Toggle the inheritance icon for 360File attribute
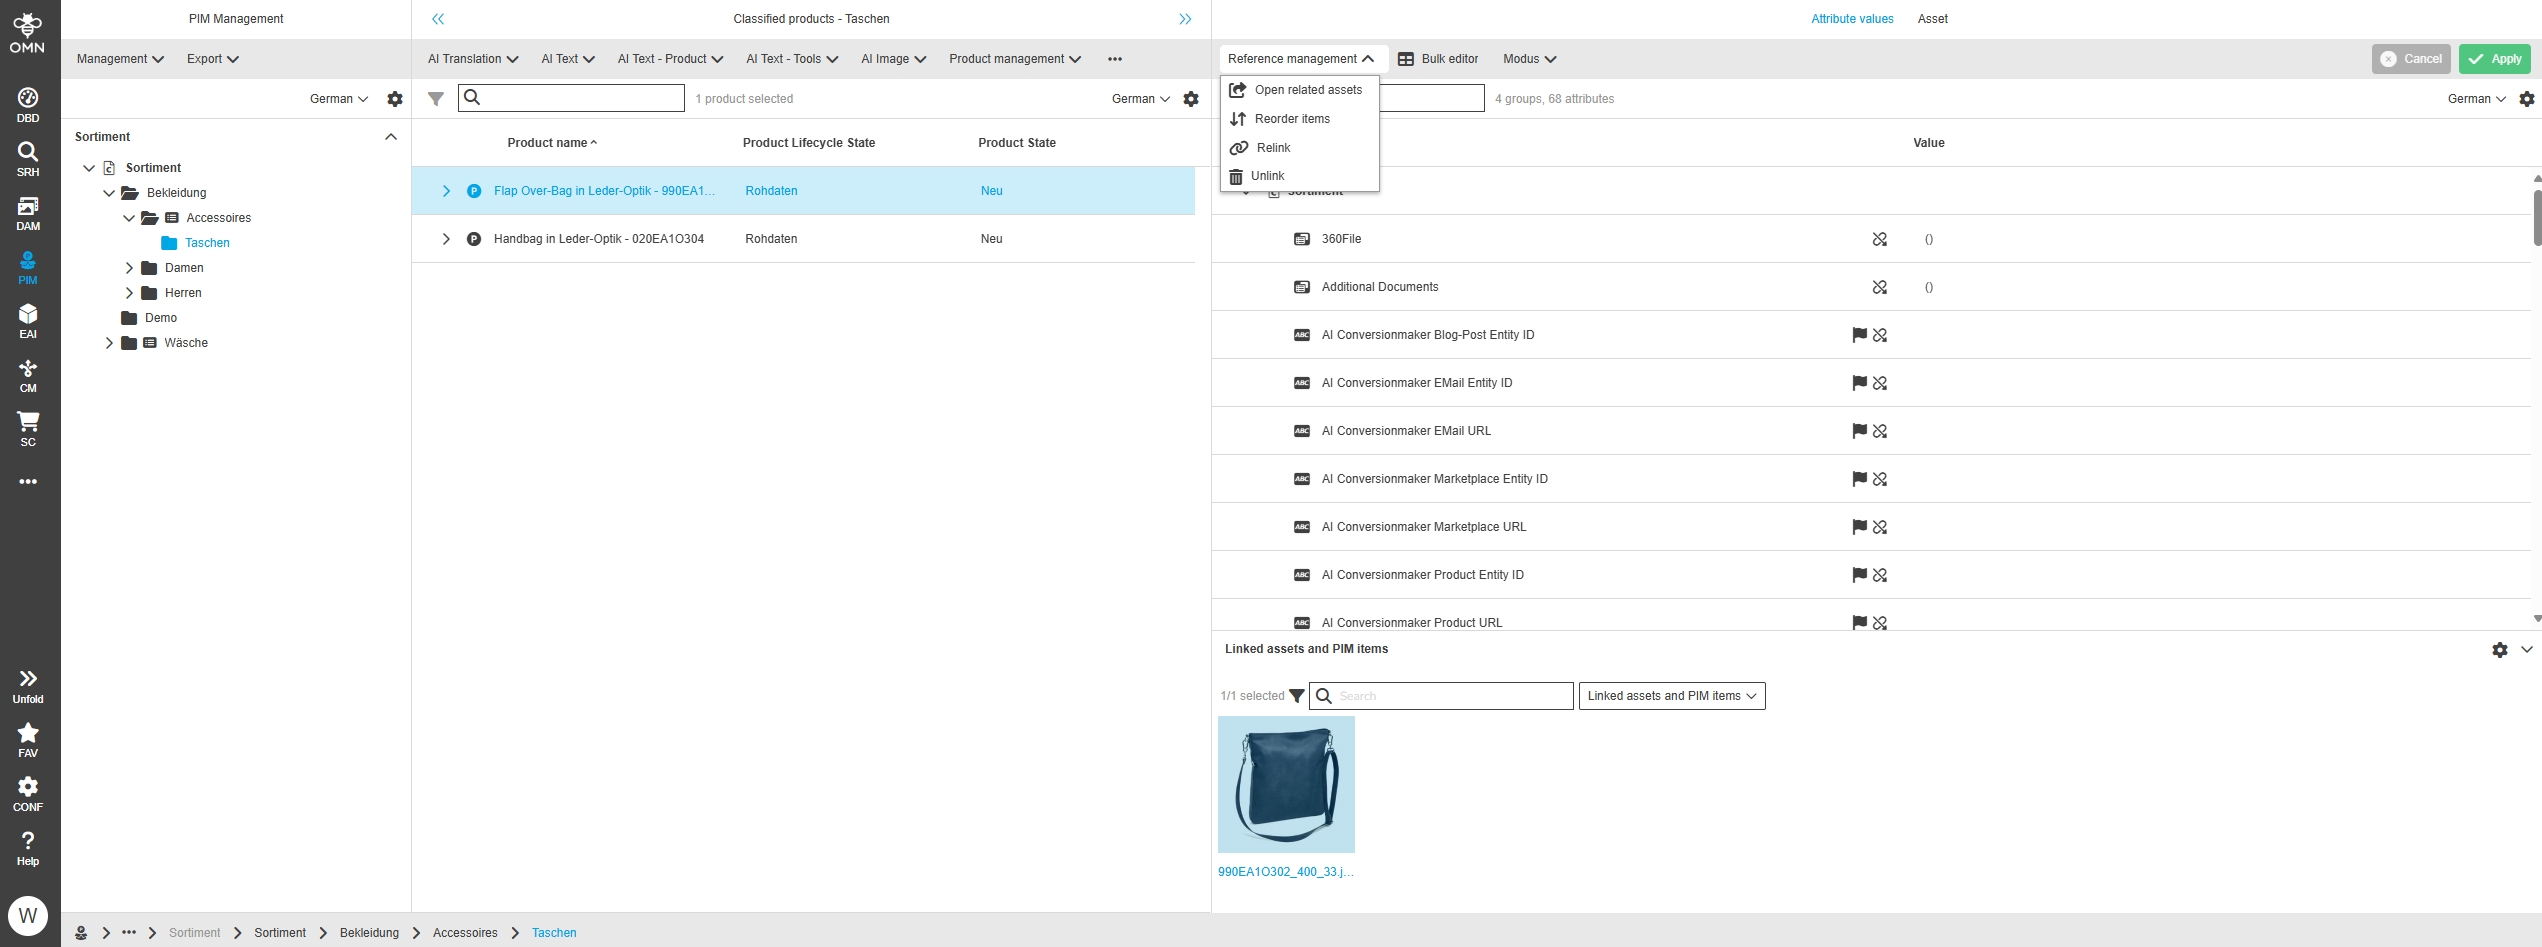 (1880, 239)
